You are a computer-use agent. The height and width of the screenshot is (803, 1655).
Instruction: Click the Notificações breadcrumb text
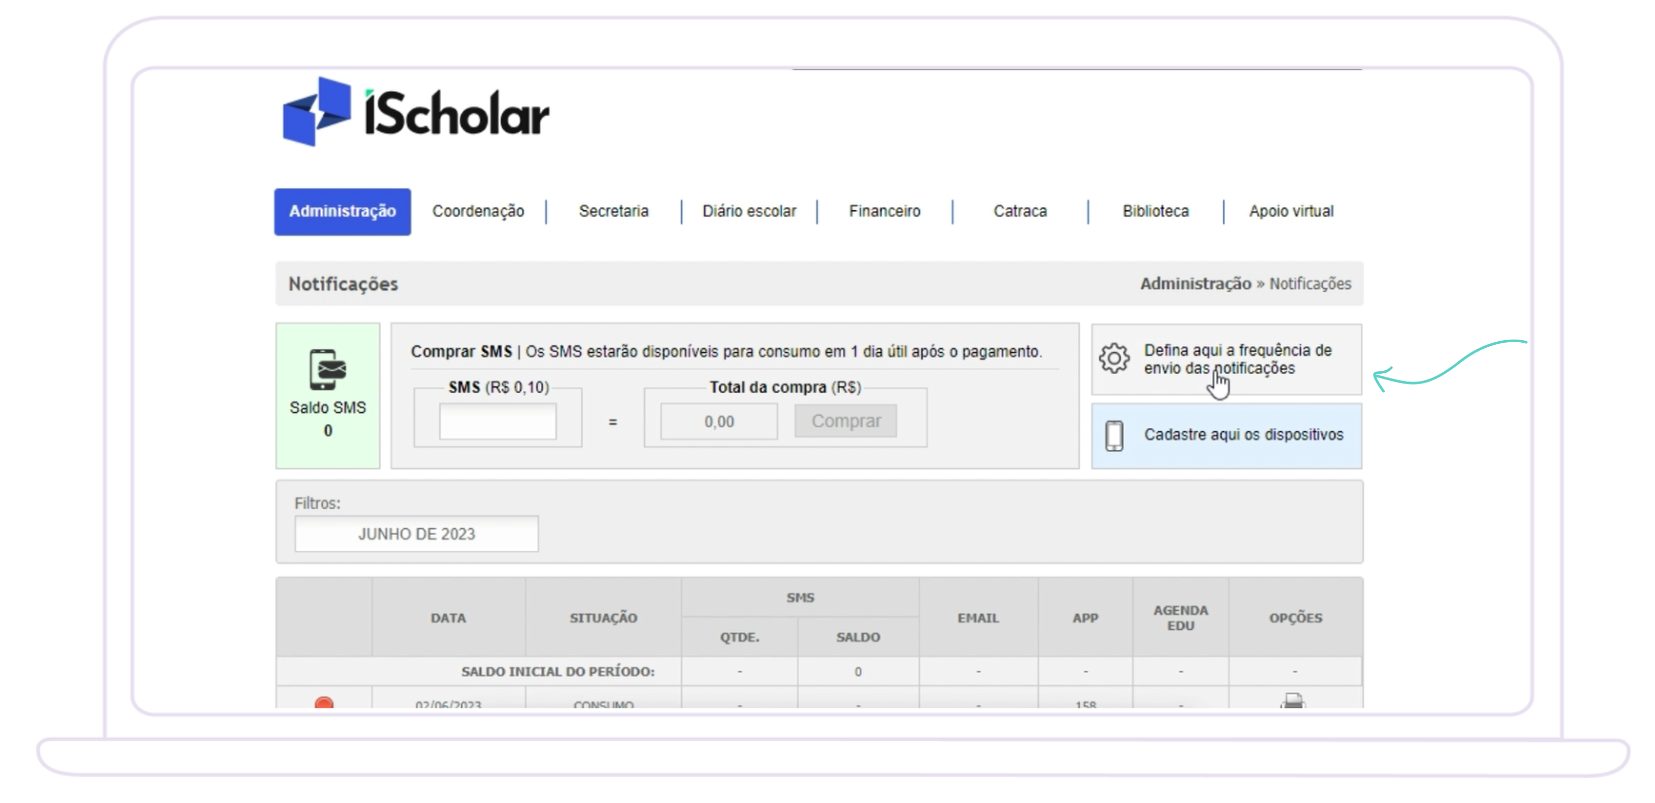click(x=1310, y=284)
